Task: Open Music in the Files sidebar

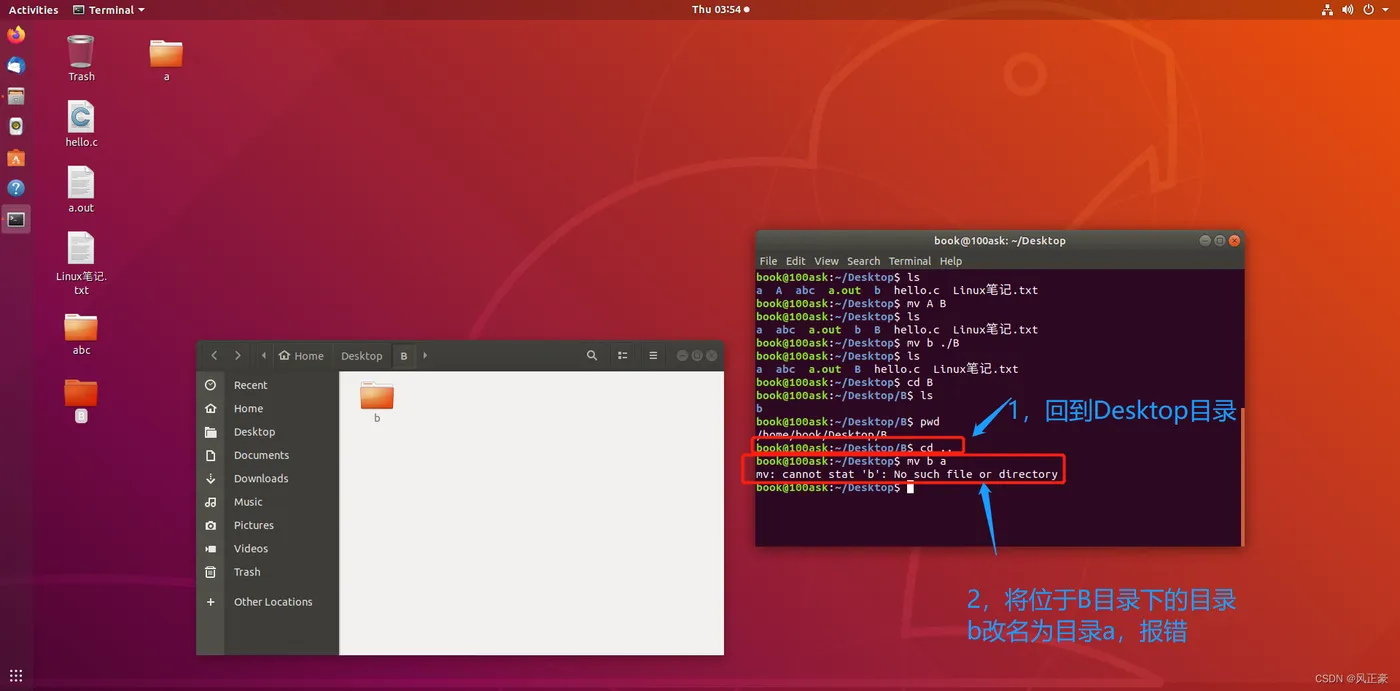Action: (x=268, y=502)
